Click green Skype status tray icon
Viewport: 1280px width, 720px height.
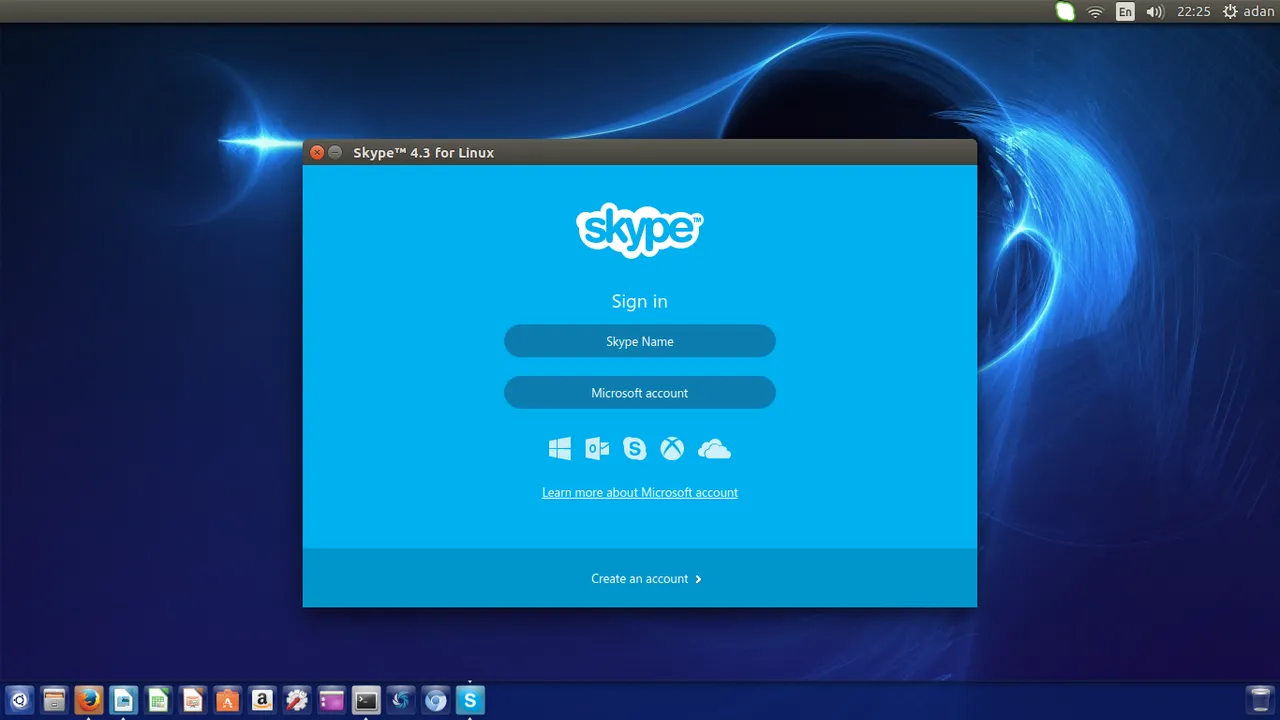(1065, 11)
